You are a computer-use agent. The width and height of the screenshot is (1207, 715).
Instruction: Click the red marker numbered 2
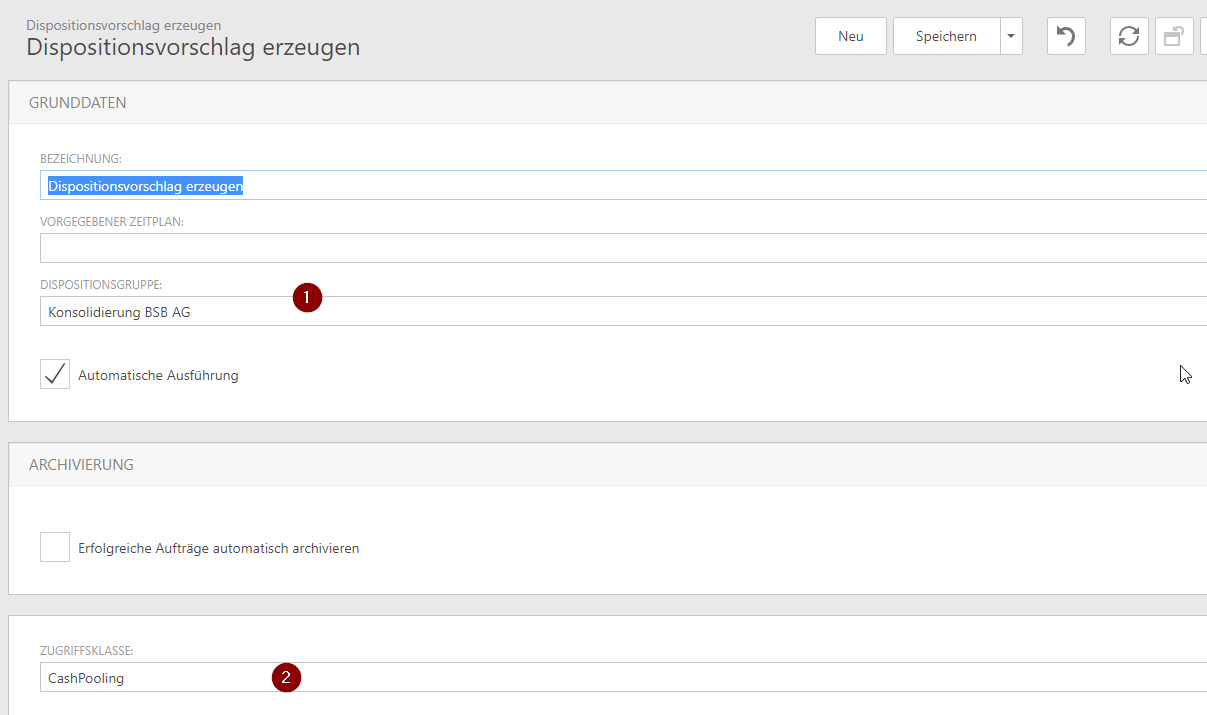point(286,677)
